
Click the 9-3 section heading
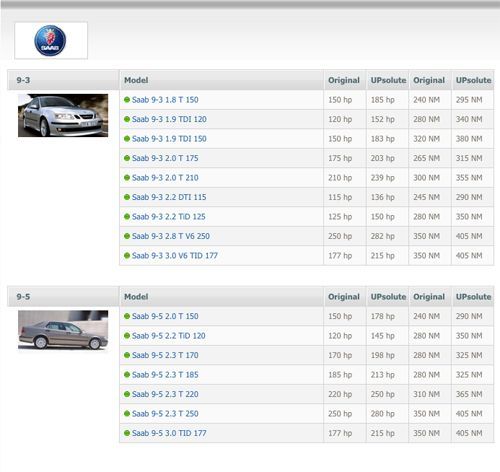[23, 80]
